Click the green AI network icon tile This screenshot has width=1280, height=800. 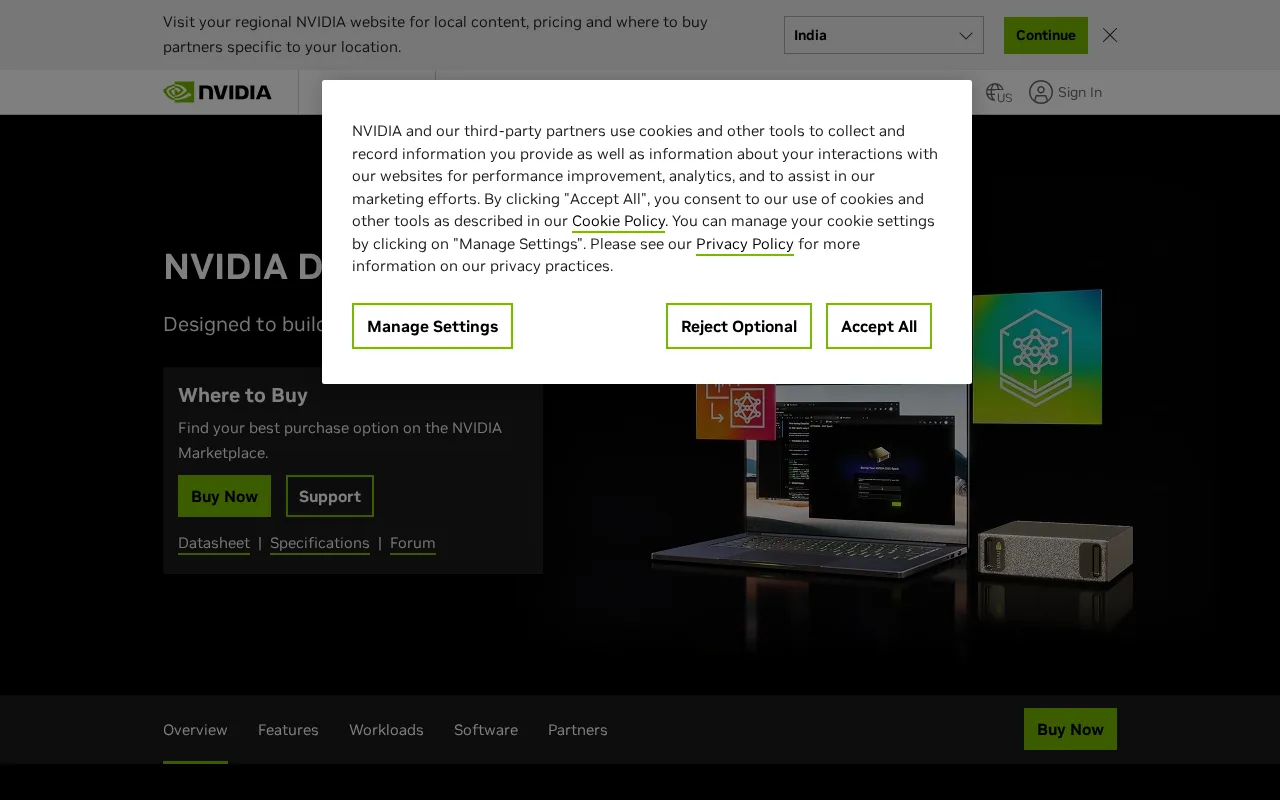point(1037,357)
